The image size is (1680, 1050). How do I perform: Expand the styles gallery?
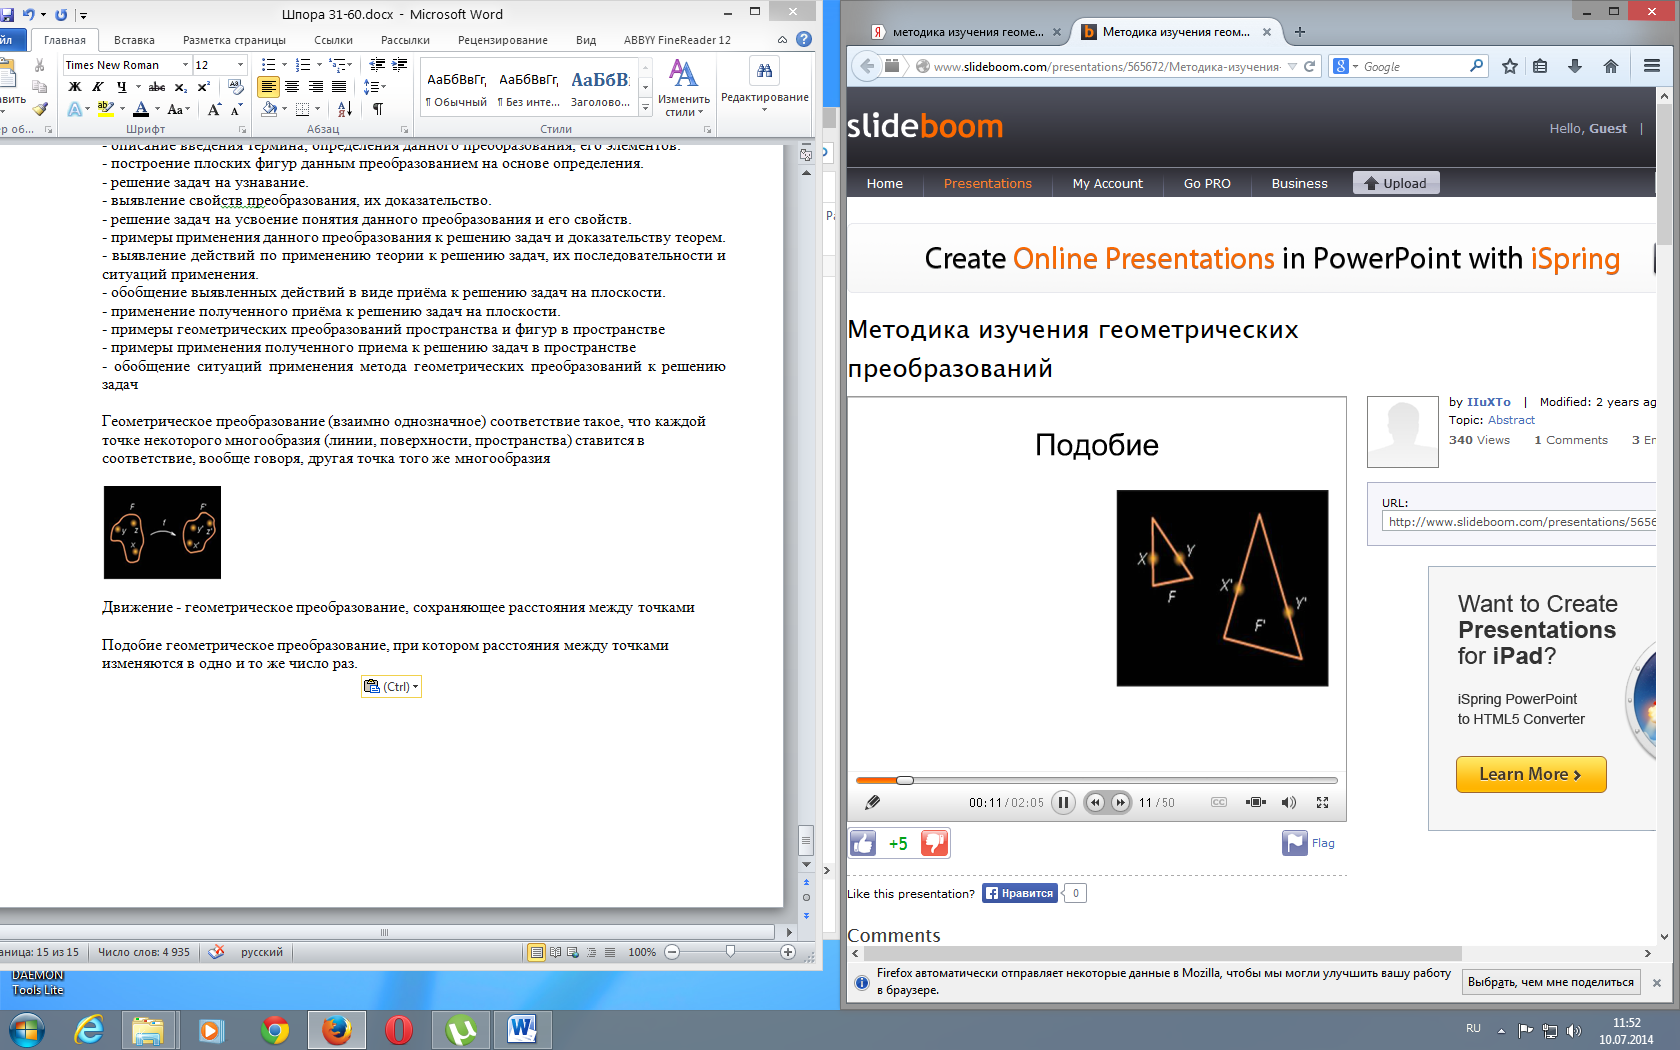[x=645, y=107]
